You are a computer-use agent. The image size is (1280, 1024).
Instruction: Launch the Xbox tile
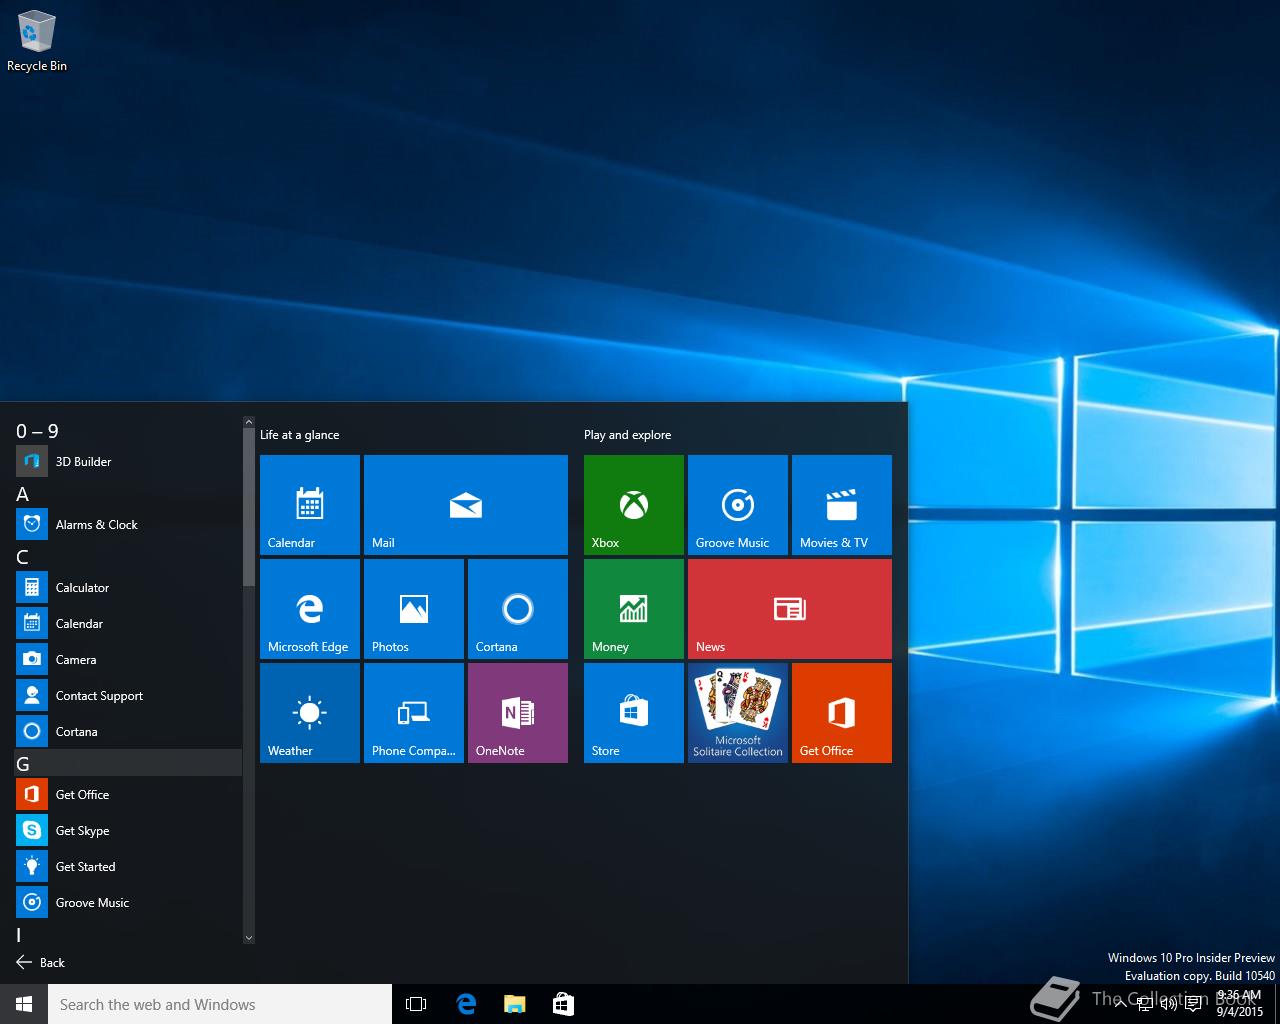click(x=634, y=505)
